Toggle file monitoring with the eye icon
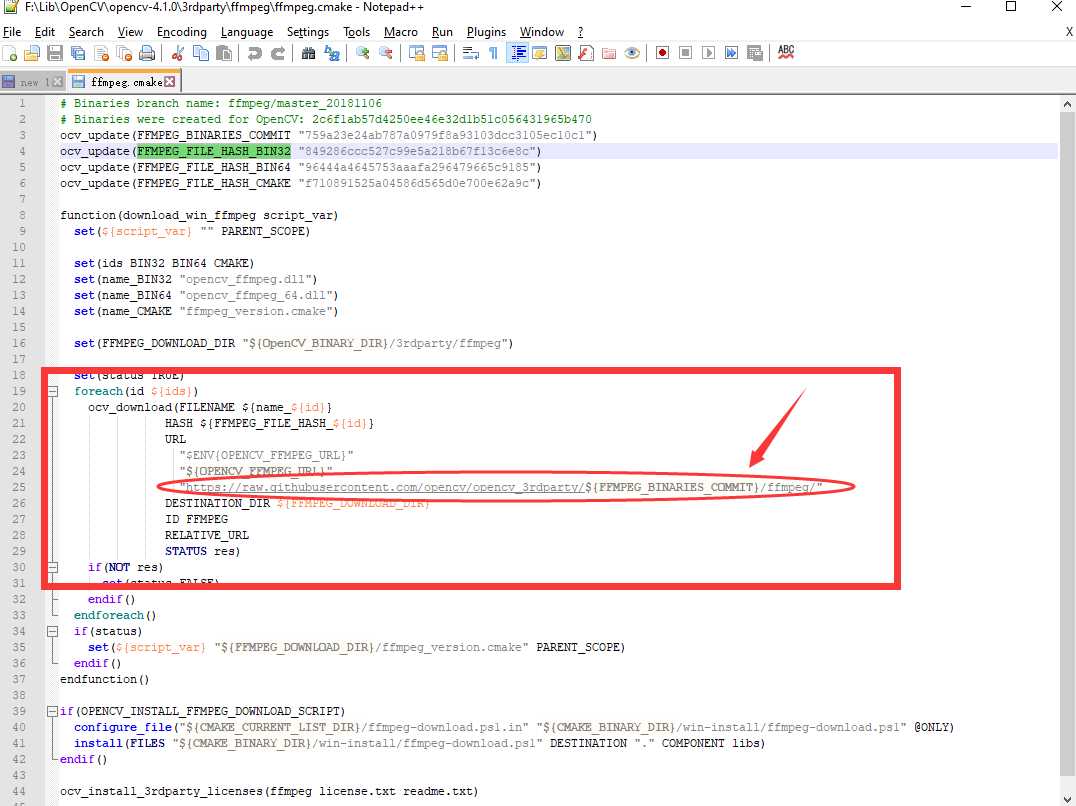The height and width of the screenshot is (806, 1076). (x=632, y=54)
